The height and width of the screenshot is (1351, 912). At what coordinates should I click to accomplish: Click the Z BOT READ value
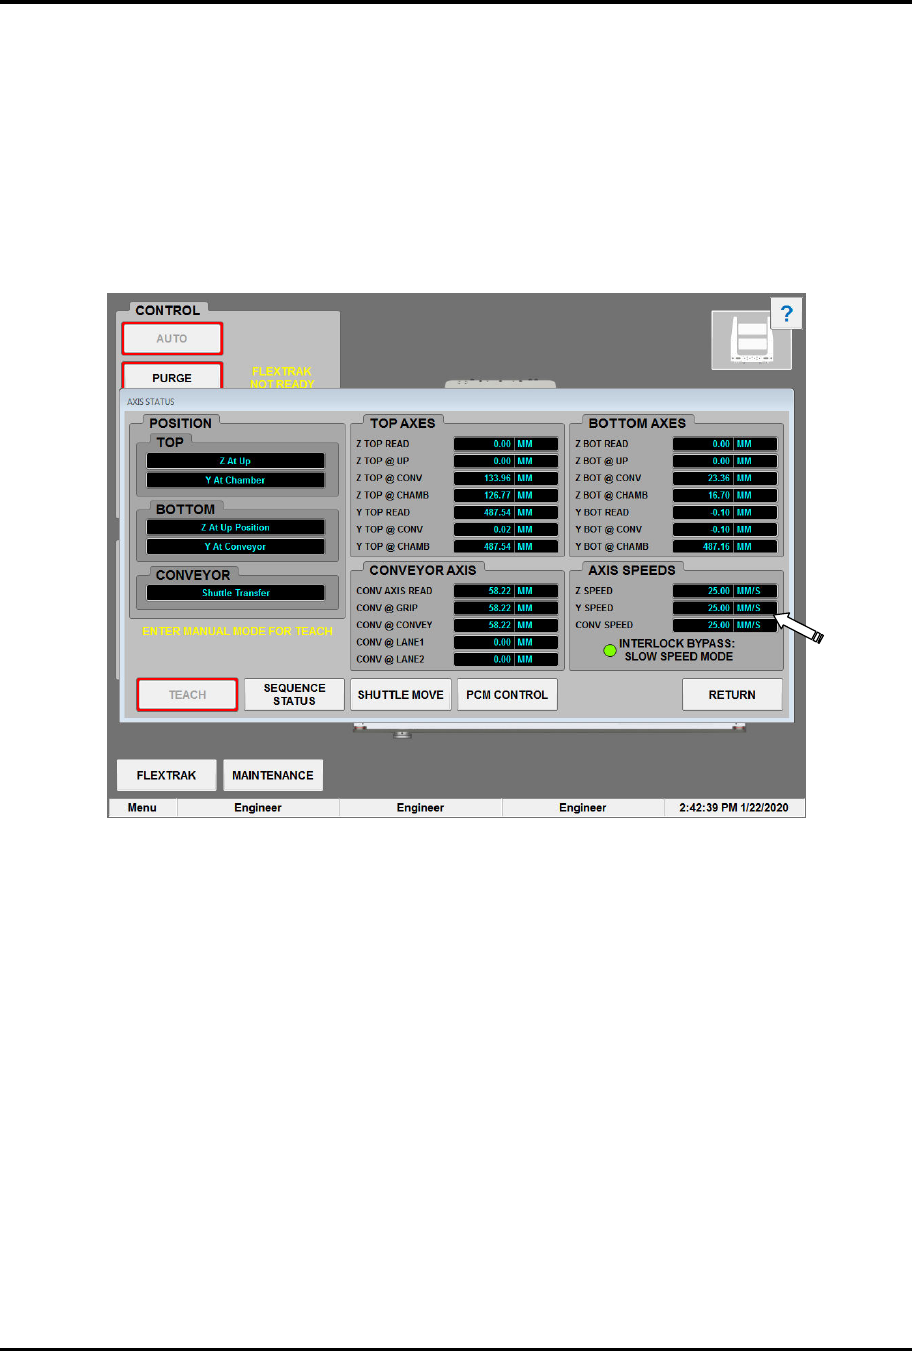click(725, 444)
